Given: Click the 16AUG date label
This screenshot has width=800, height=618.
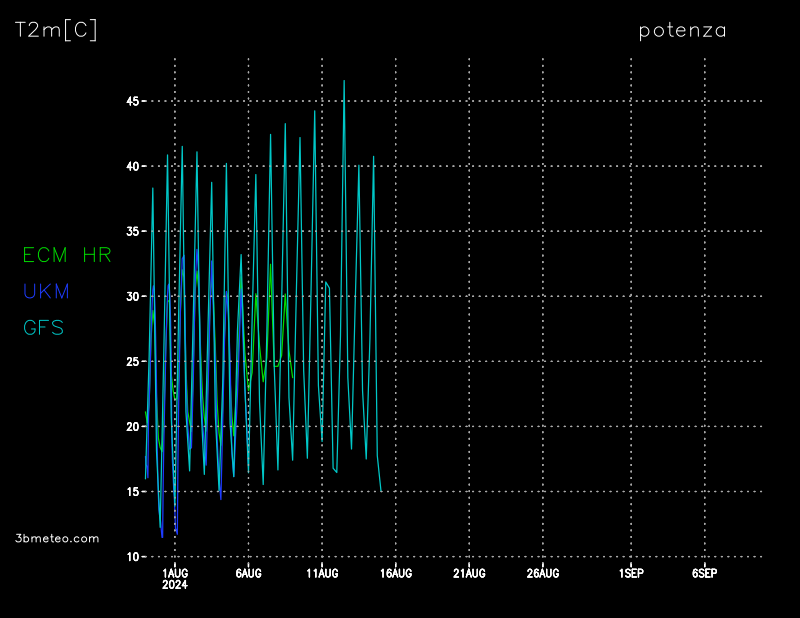Looking at the screenshot, I should [395, 573].
